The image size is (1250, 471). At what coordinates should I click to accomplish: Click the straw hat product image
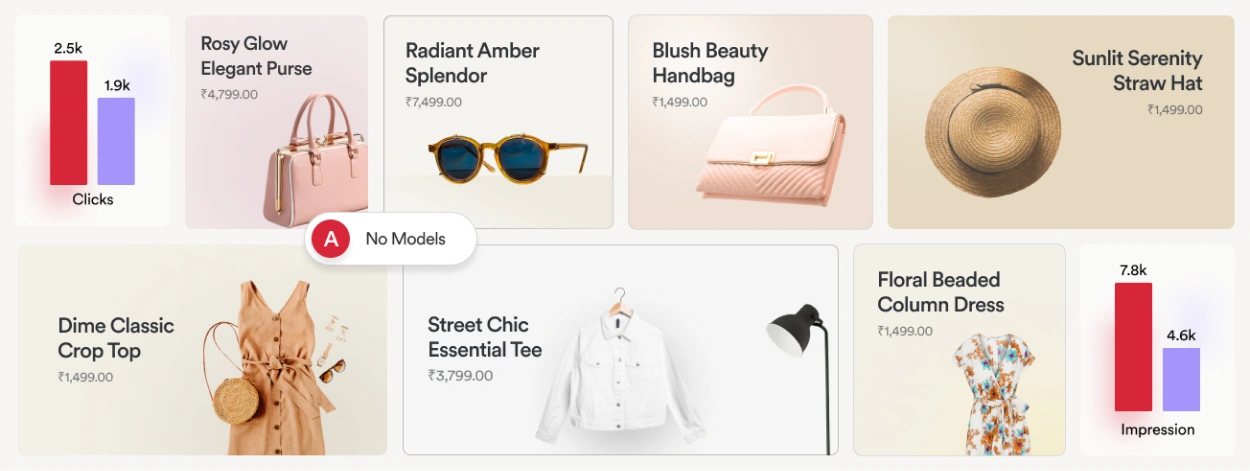[992, 129]
